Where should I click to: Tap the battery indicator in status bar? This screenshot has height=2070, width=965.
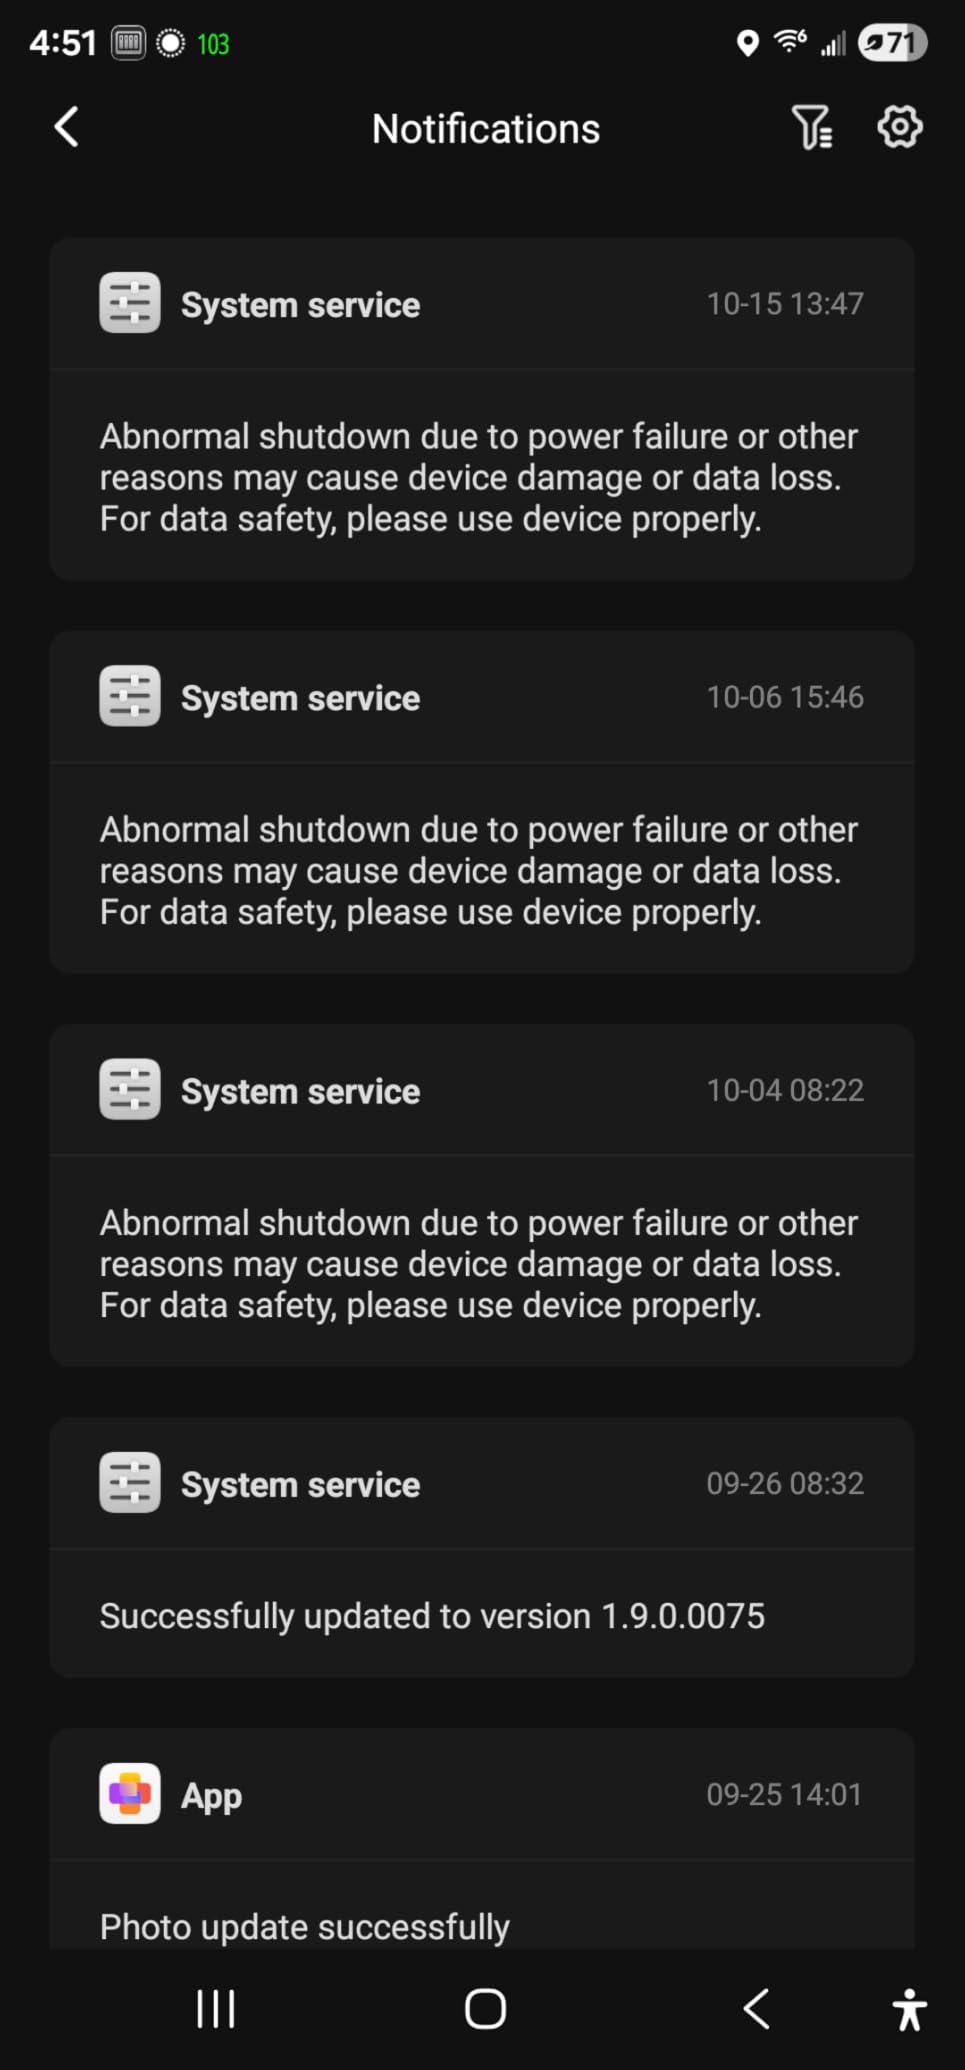click(892, 43)
